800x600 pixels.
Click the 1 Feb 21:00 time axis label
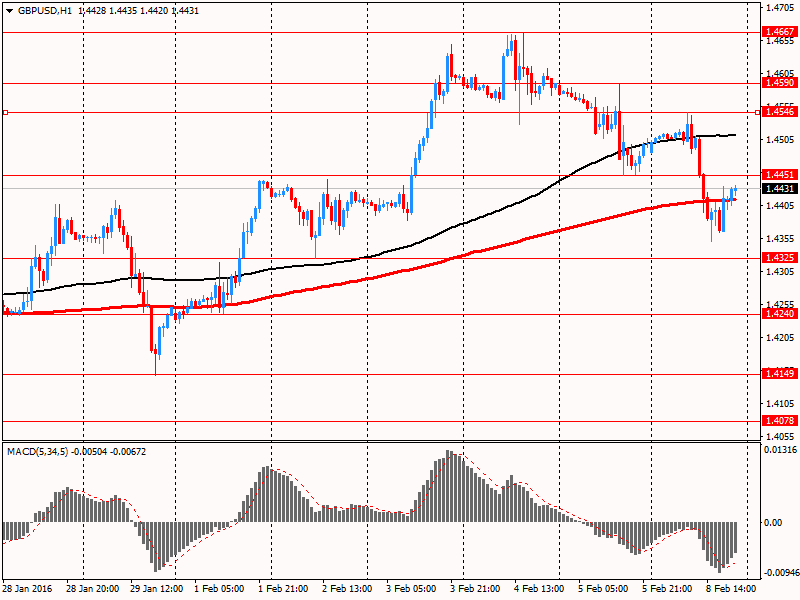(283, 589)
